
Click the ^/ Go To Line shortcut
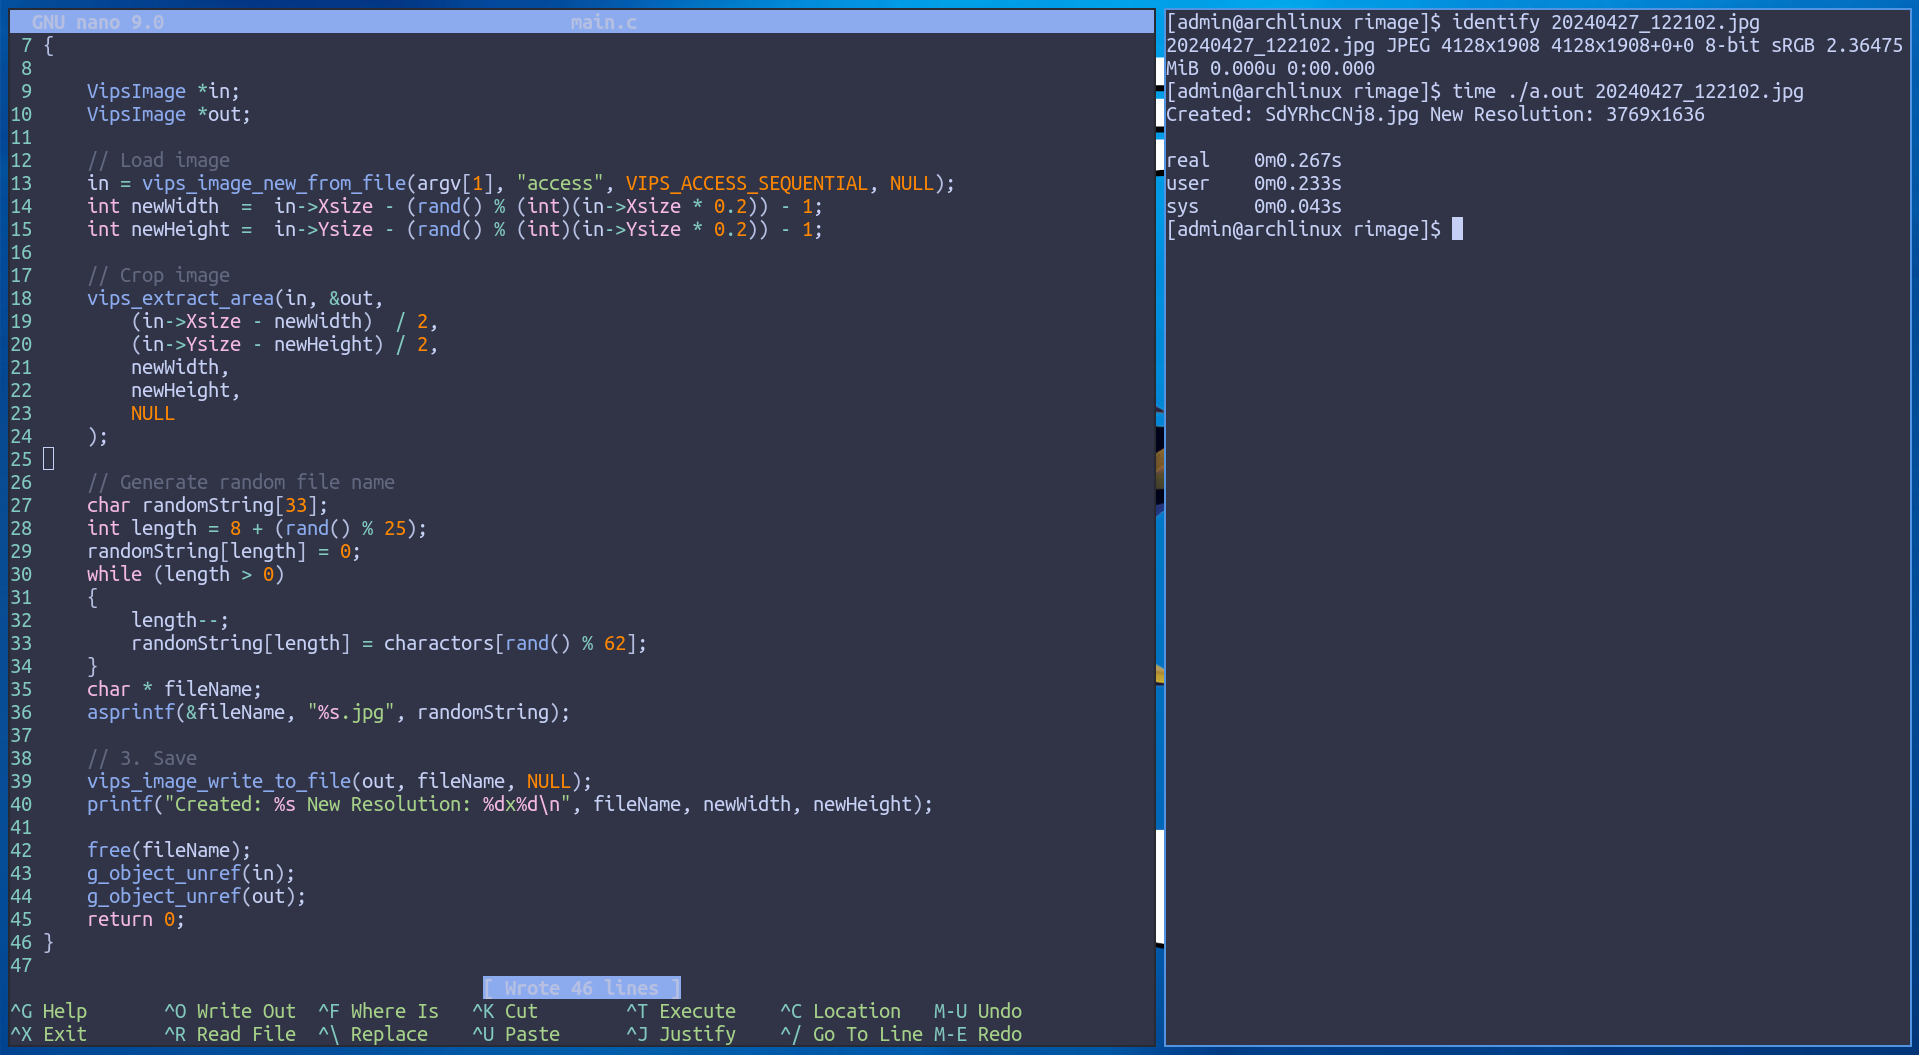point(852,1034)
